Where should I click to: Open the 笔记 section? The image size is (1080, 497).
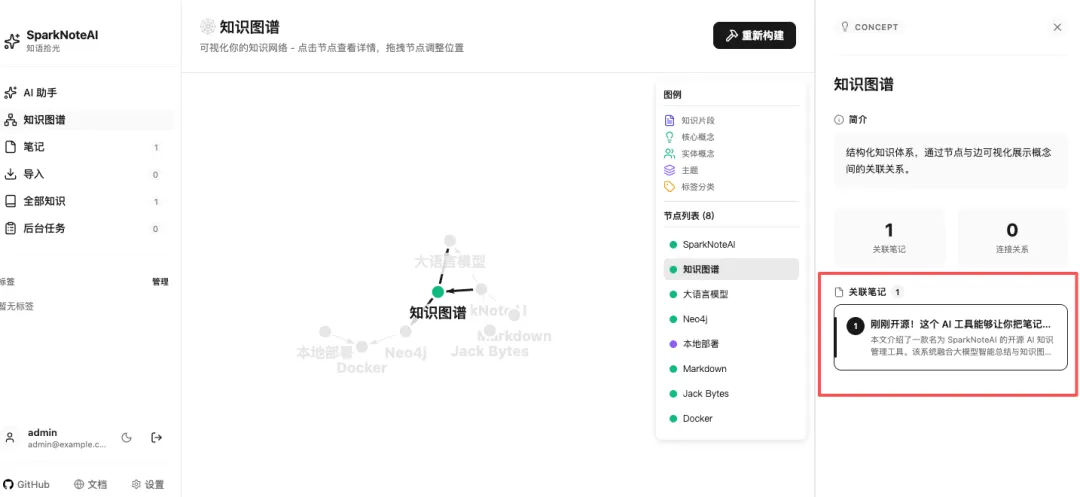click(87, 147)
